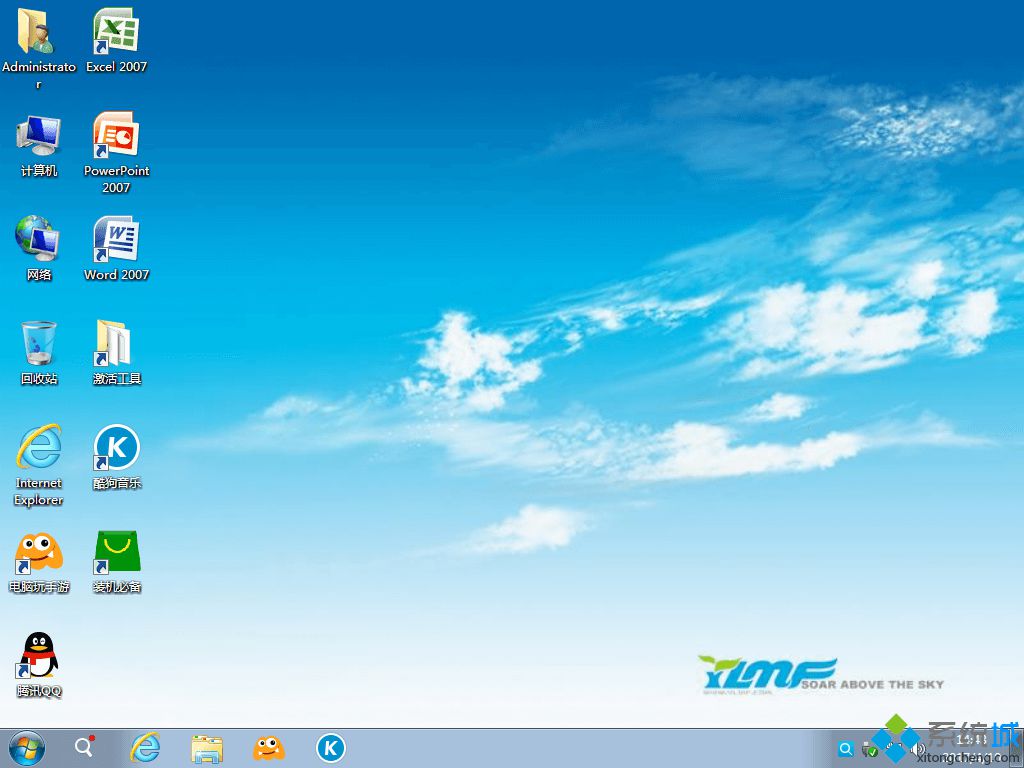The width and height of the screenshot is (1024, 768).
Task: Launch 酷狗音乐 music player
Action: (115, 447)
